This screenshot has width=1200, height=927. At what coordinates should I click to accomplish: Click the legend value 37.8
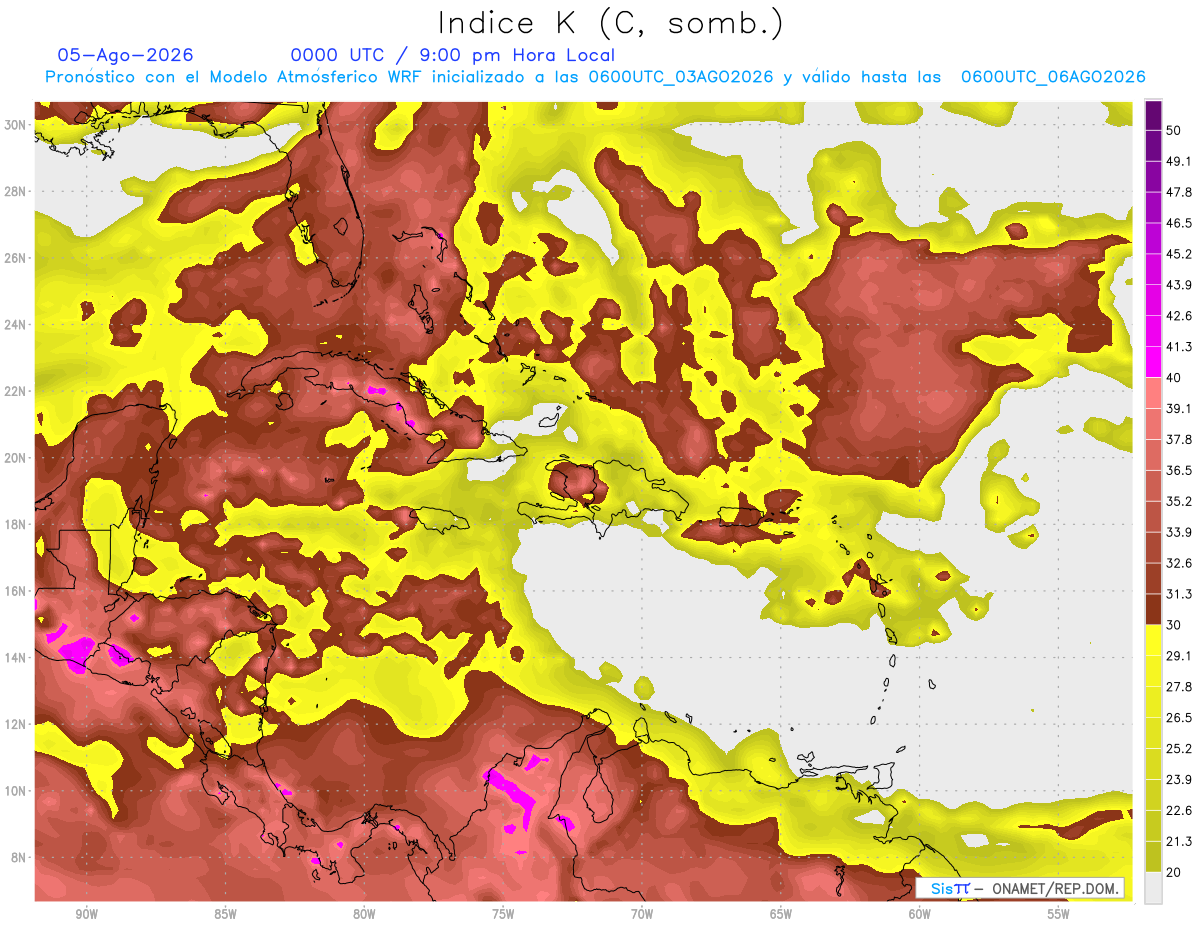1178,439
